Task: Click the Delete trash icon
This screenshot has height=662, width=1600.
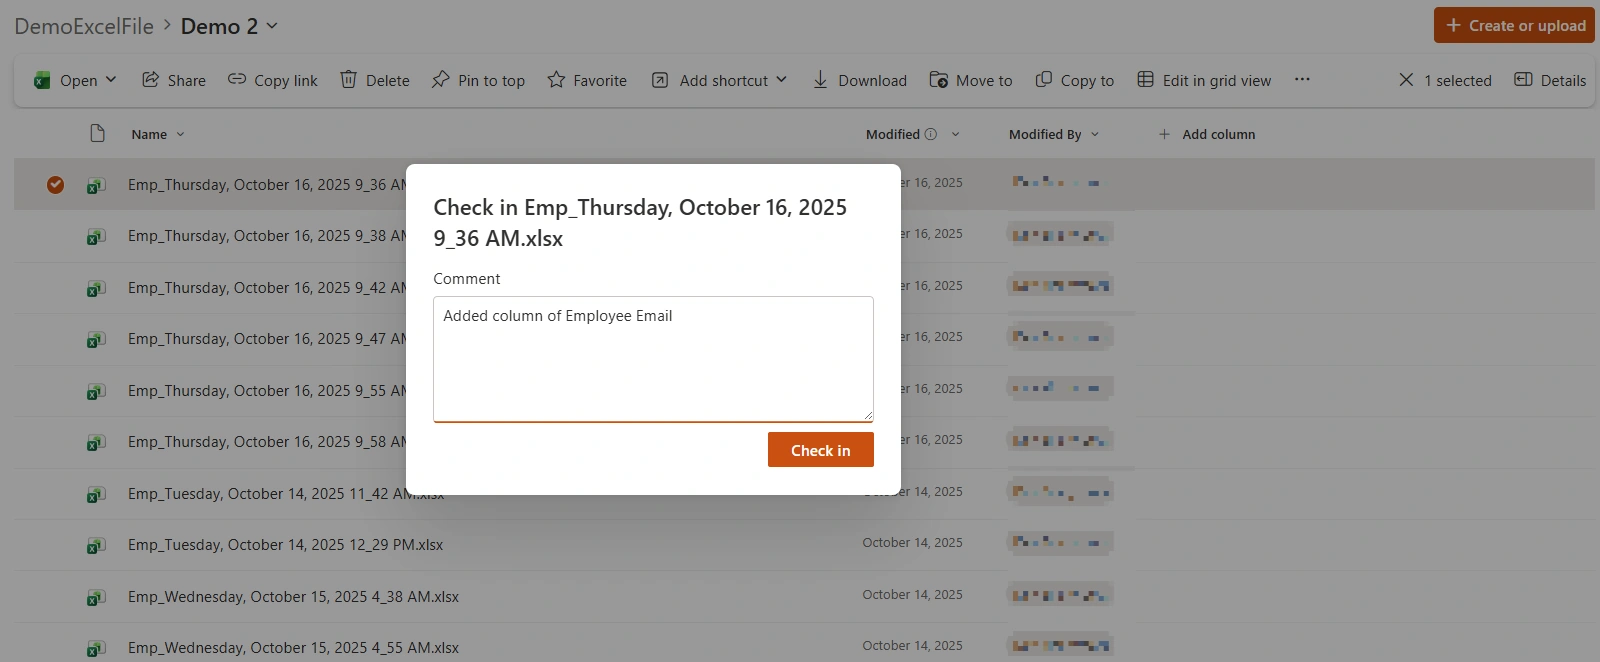Action: click(x=348, y=80)
